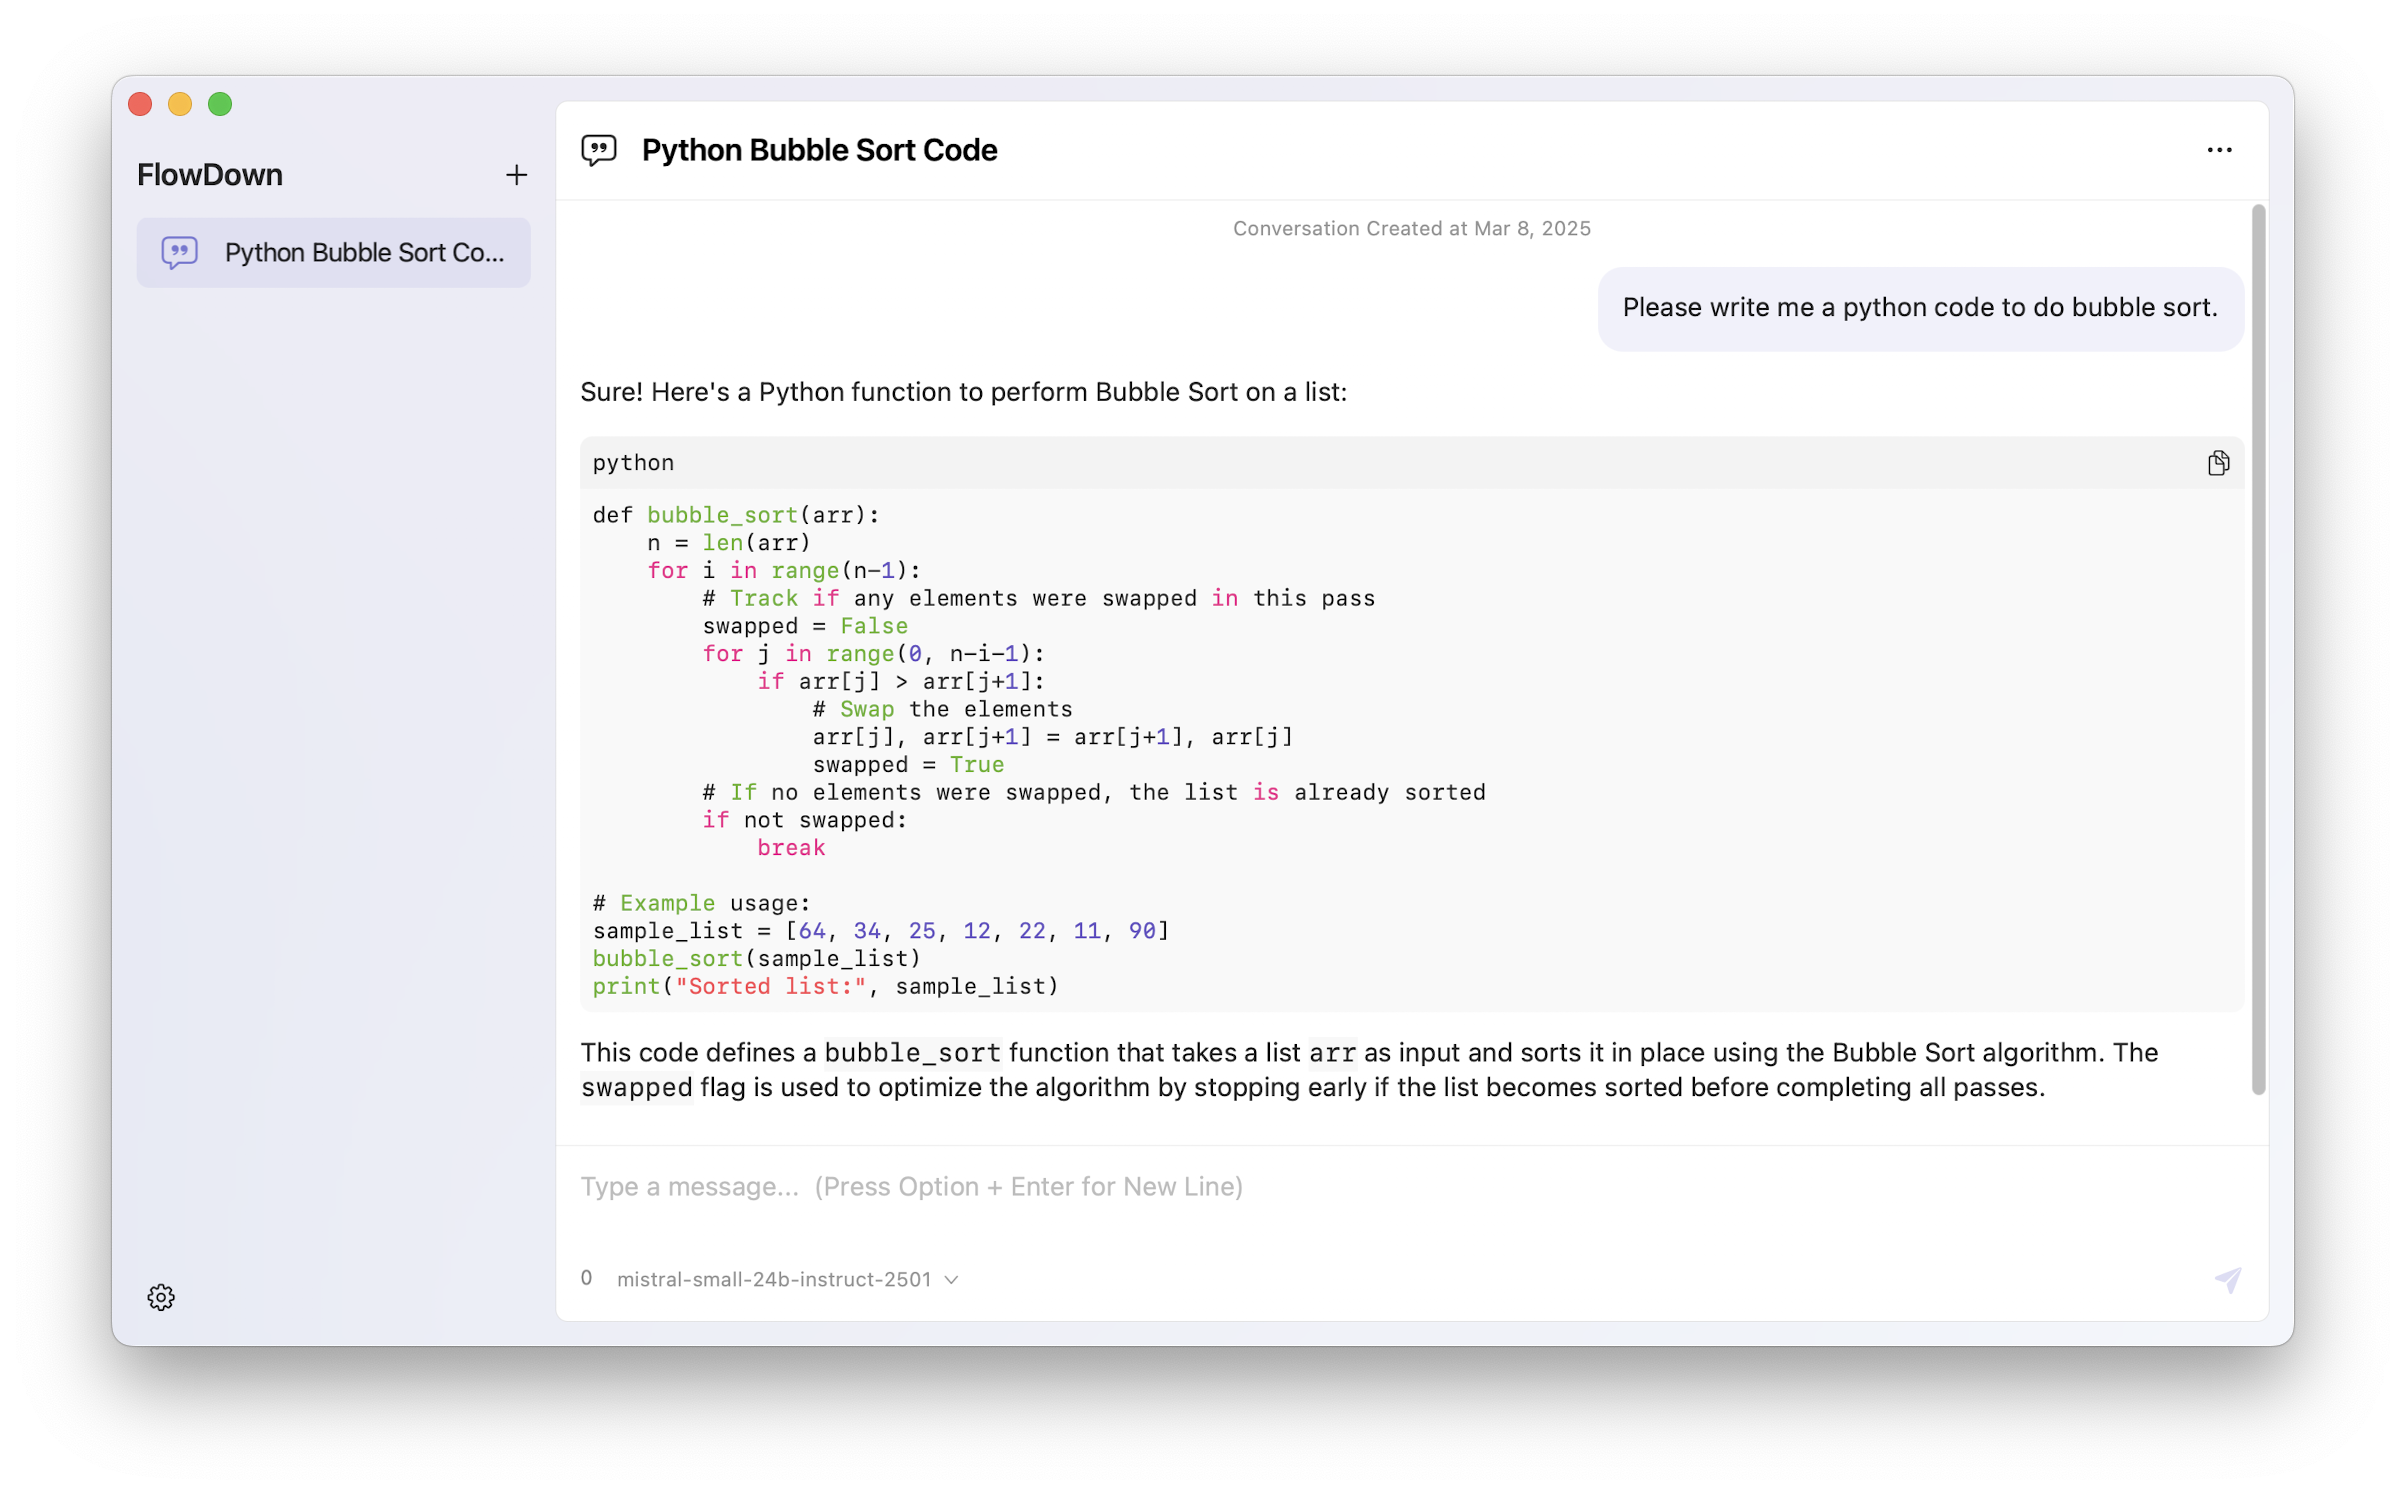Click the def bubble_sort(arr): code line
Viewport: 2406px width, 1494px height.
point(736,514)
